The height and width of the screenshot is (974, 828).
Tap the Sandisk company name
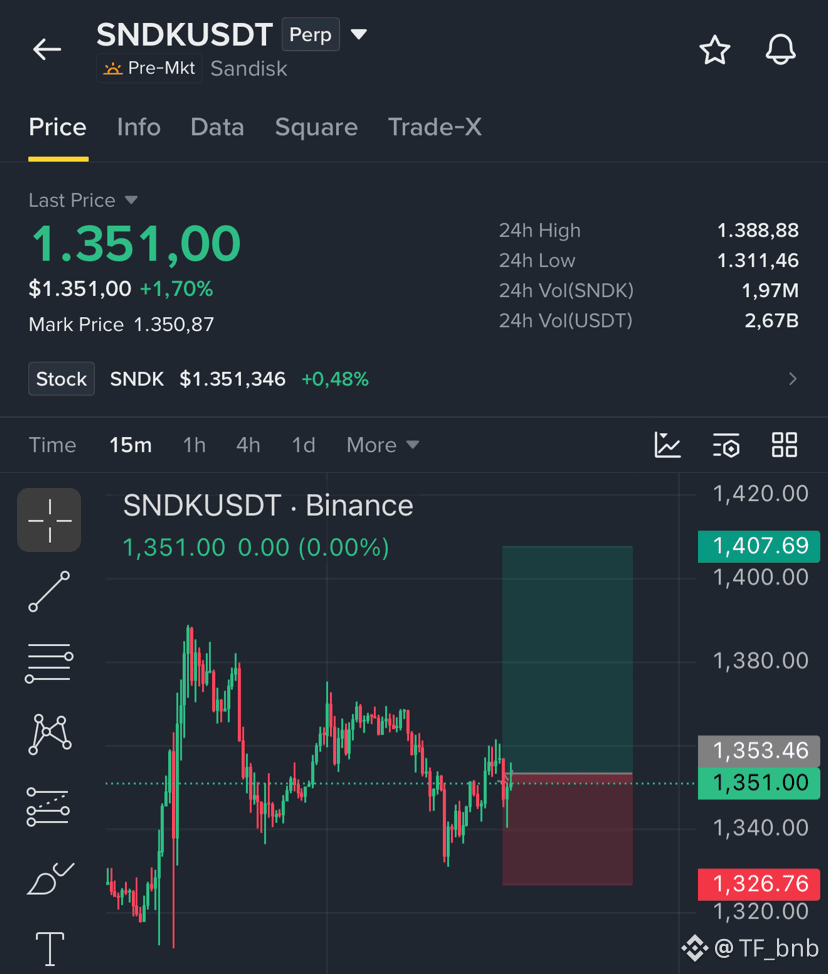(248, 68)
